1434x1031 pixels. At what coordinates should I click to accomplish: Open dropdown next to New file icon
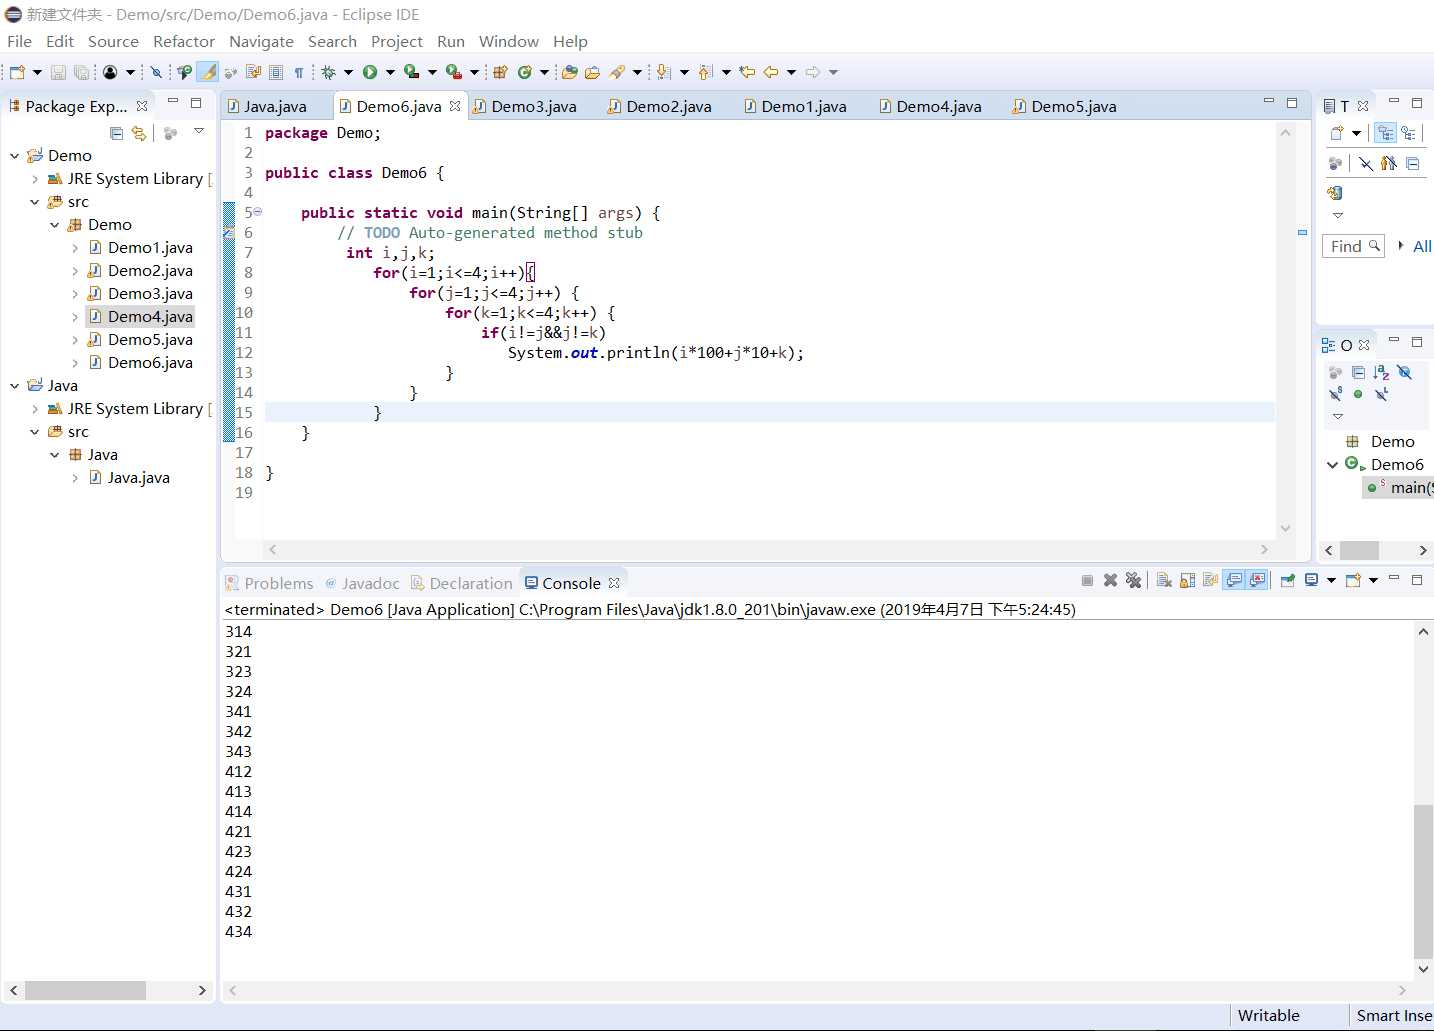[x=37, y=72]
